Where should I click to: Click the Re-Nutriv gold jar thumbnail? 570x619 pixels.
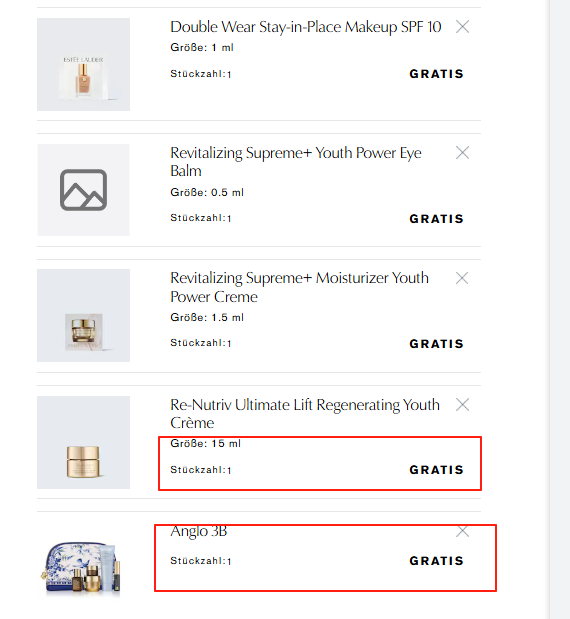point(83,442)
